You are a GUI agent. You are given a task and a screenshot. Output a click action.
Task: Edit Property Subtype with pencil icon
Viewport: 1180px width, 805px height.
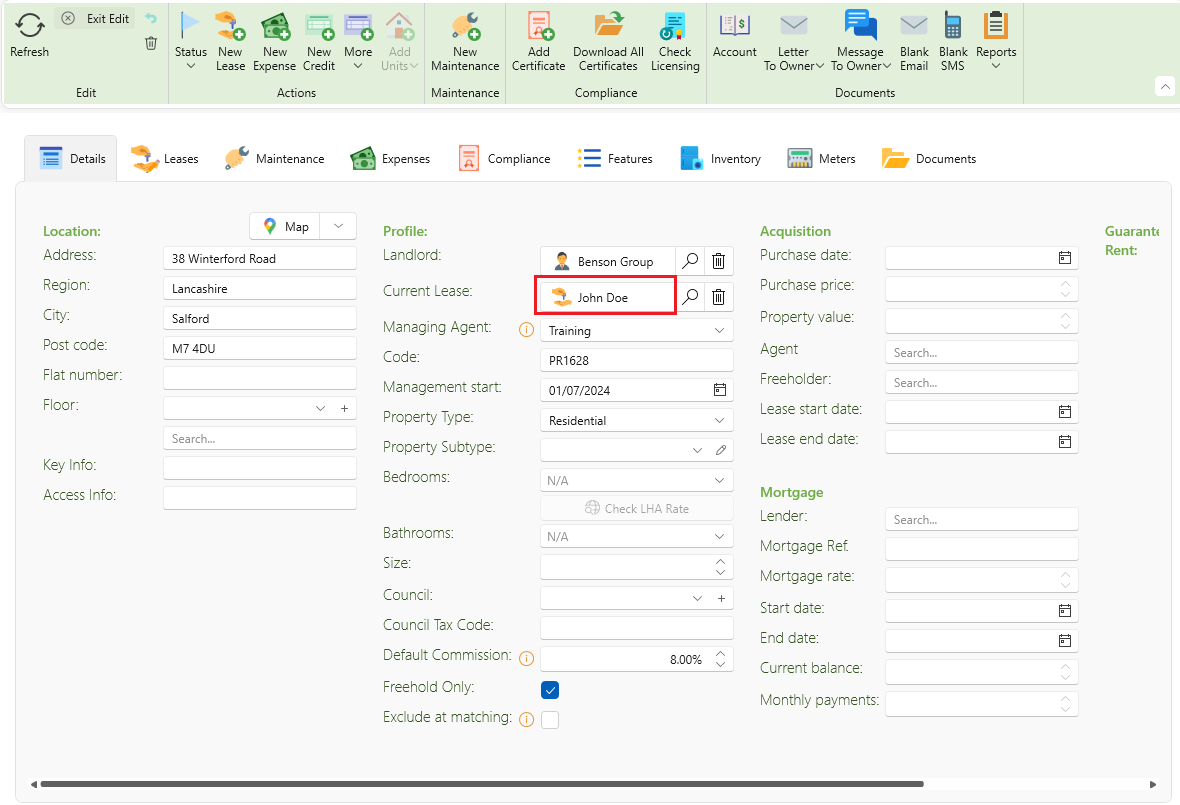pos(721,450)
